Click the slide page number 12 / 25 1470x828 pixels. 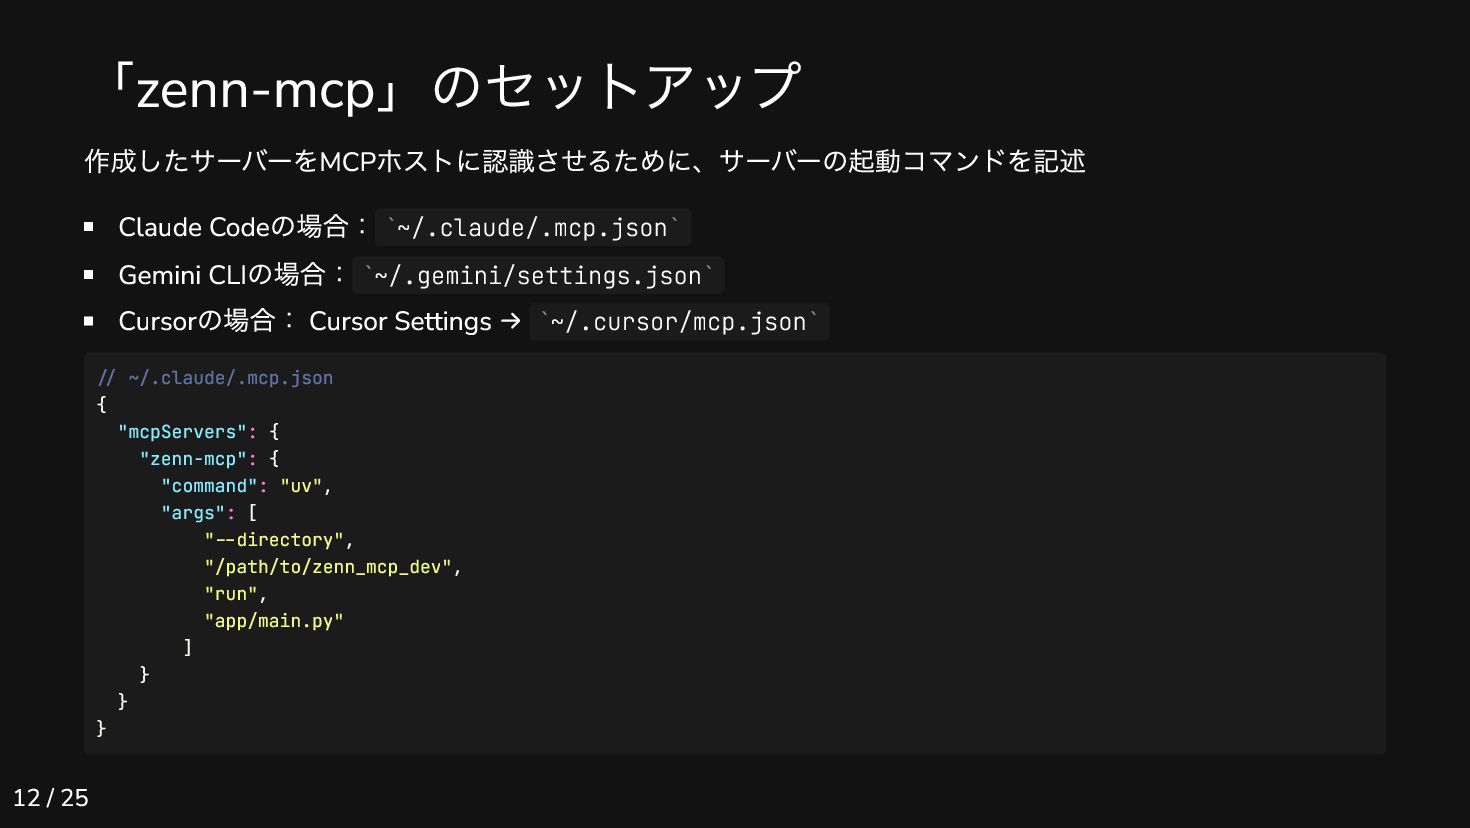[50, 797]
